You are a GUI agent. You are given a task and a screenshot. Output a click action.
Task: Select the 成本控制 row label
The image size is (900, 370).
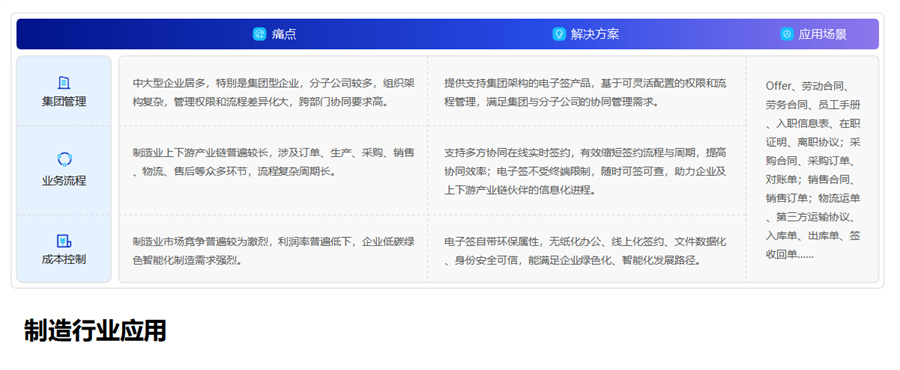64,259
